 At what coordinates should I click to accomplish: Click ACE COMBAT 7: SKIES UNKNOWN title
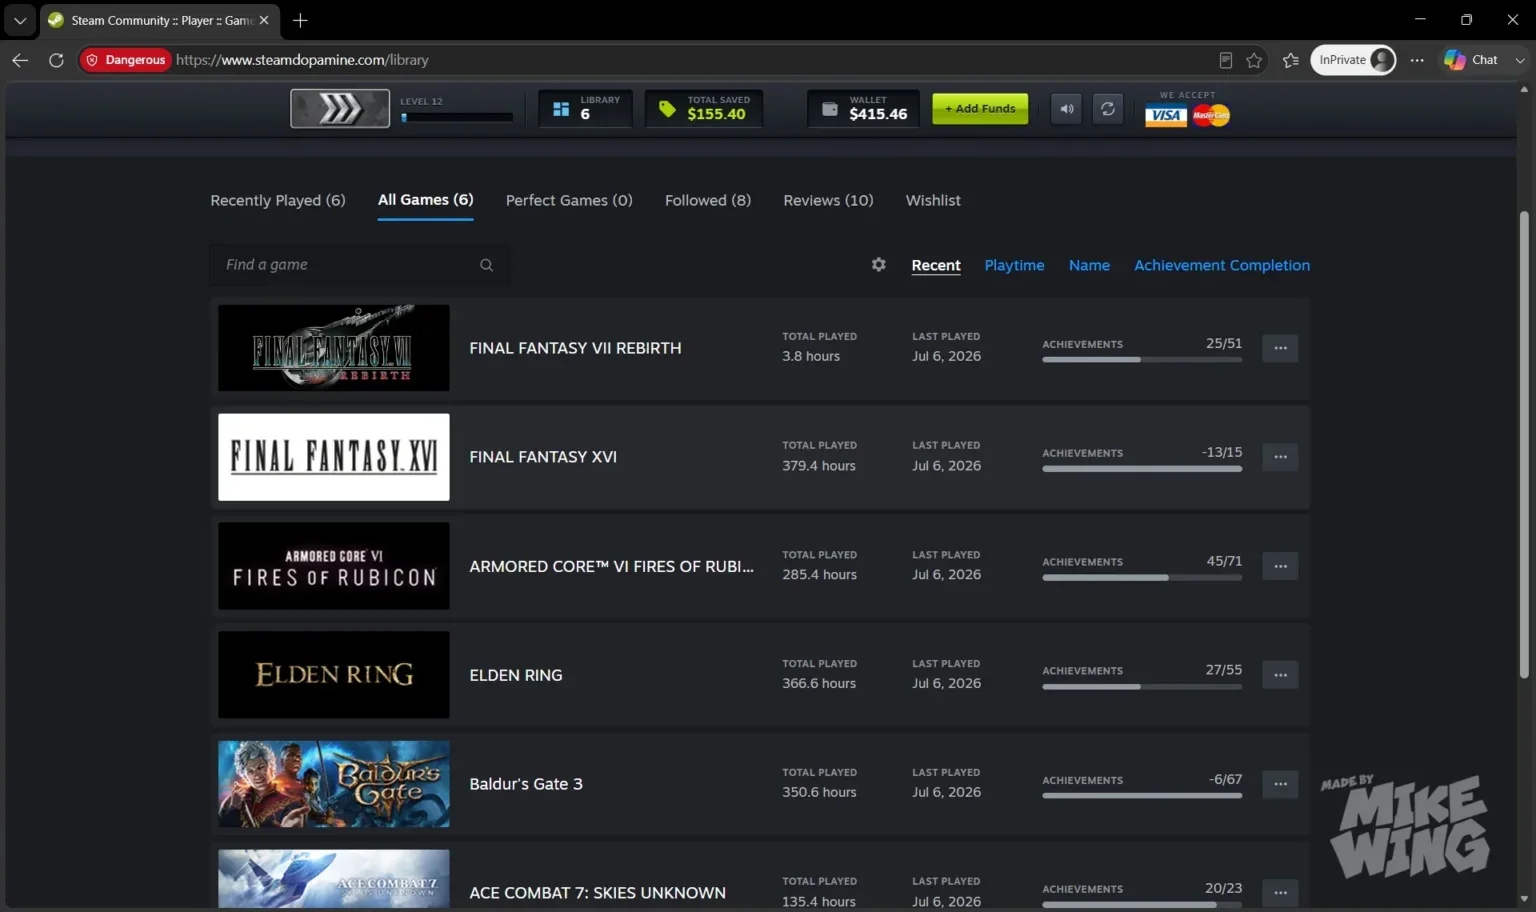tap(598, 893)
